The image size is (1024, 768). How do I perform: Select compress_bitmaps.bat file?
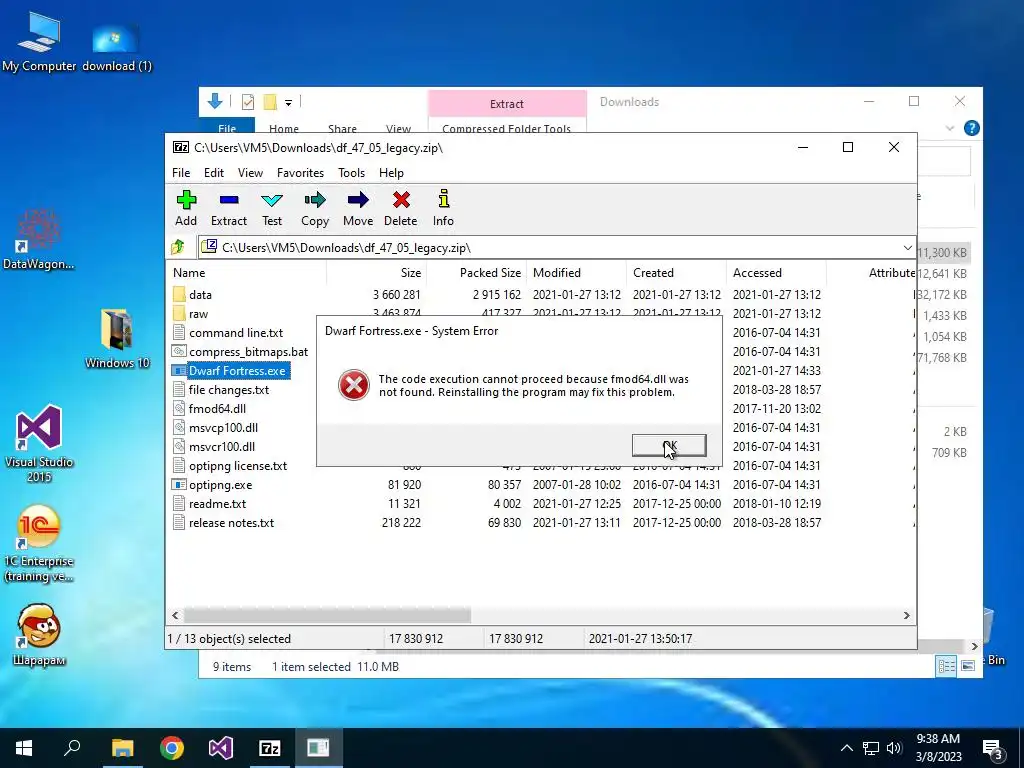tap(248, 352)
